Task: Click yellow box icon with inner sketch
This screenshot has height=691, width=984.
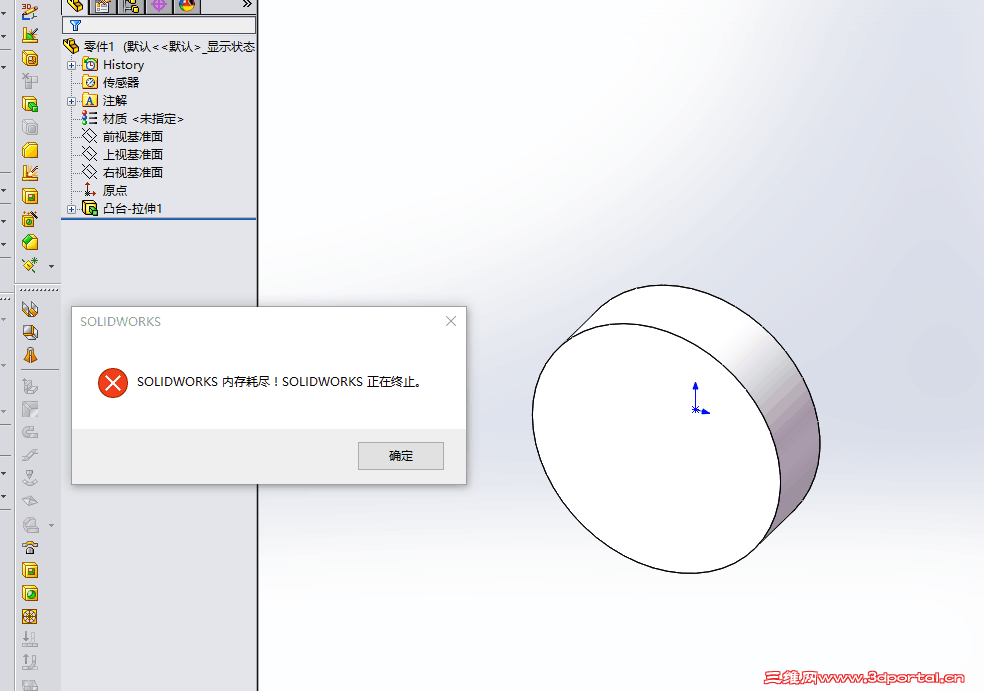Action: [29, 58]
